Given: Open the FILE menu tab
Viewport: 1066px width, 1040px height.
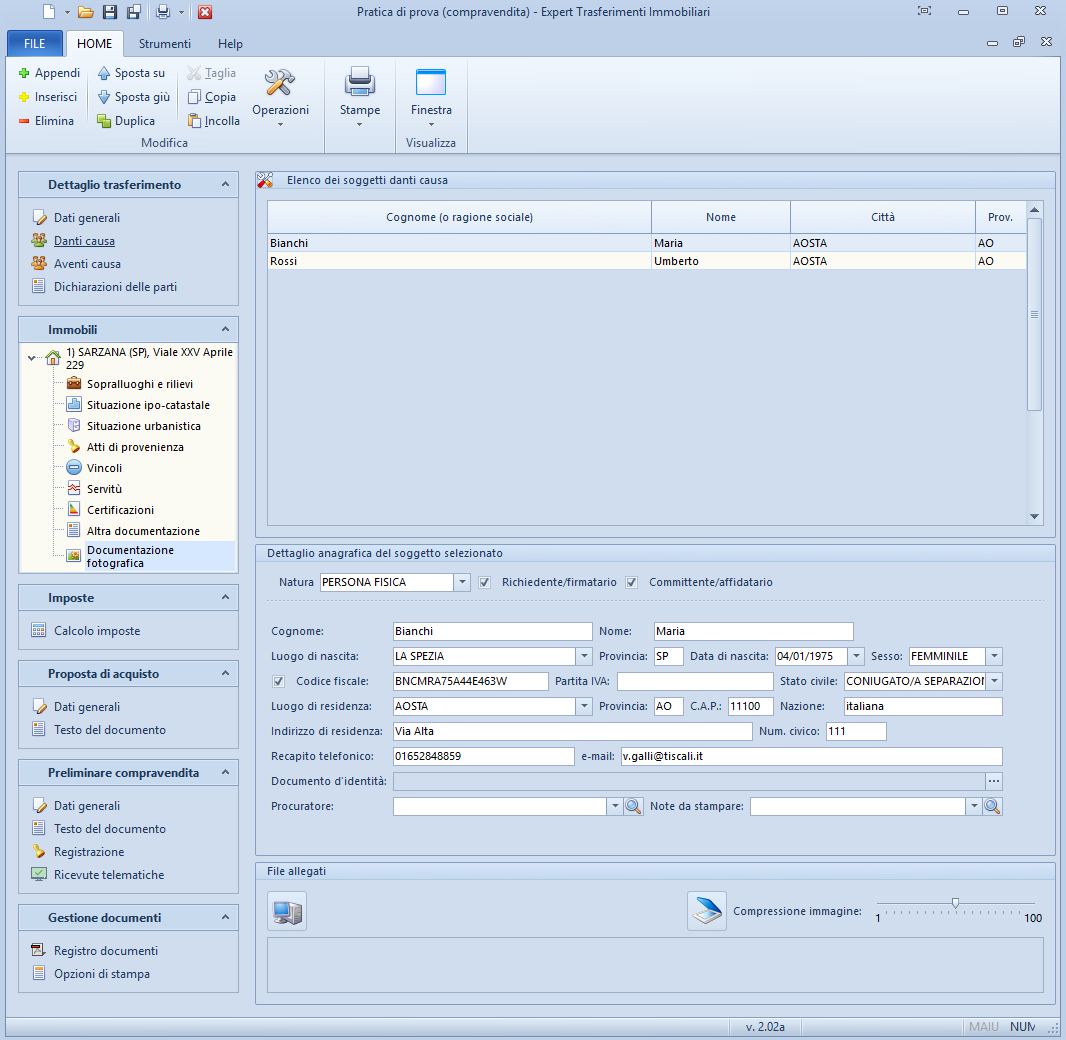Looking at the screenshot, I should point(35,44).
